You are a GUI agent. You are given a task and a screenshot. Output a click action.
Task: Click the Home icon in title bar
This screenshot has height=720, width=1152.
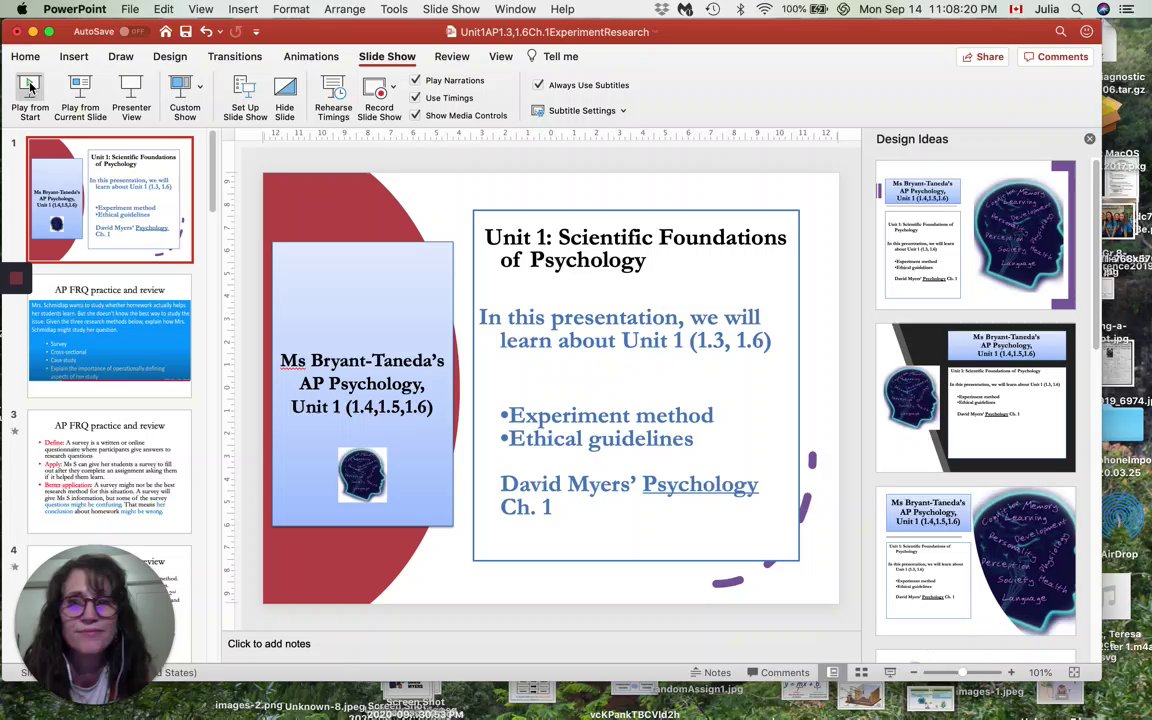[166, 32]
